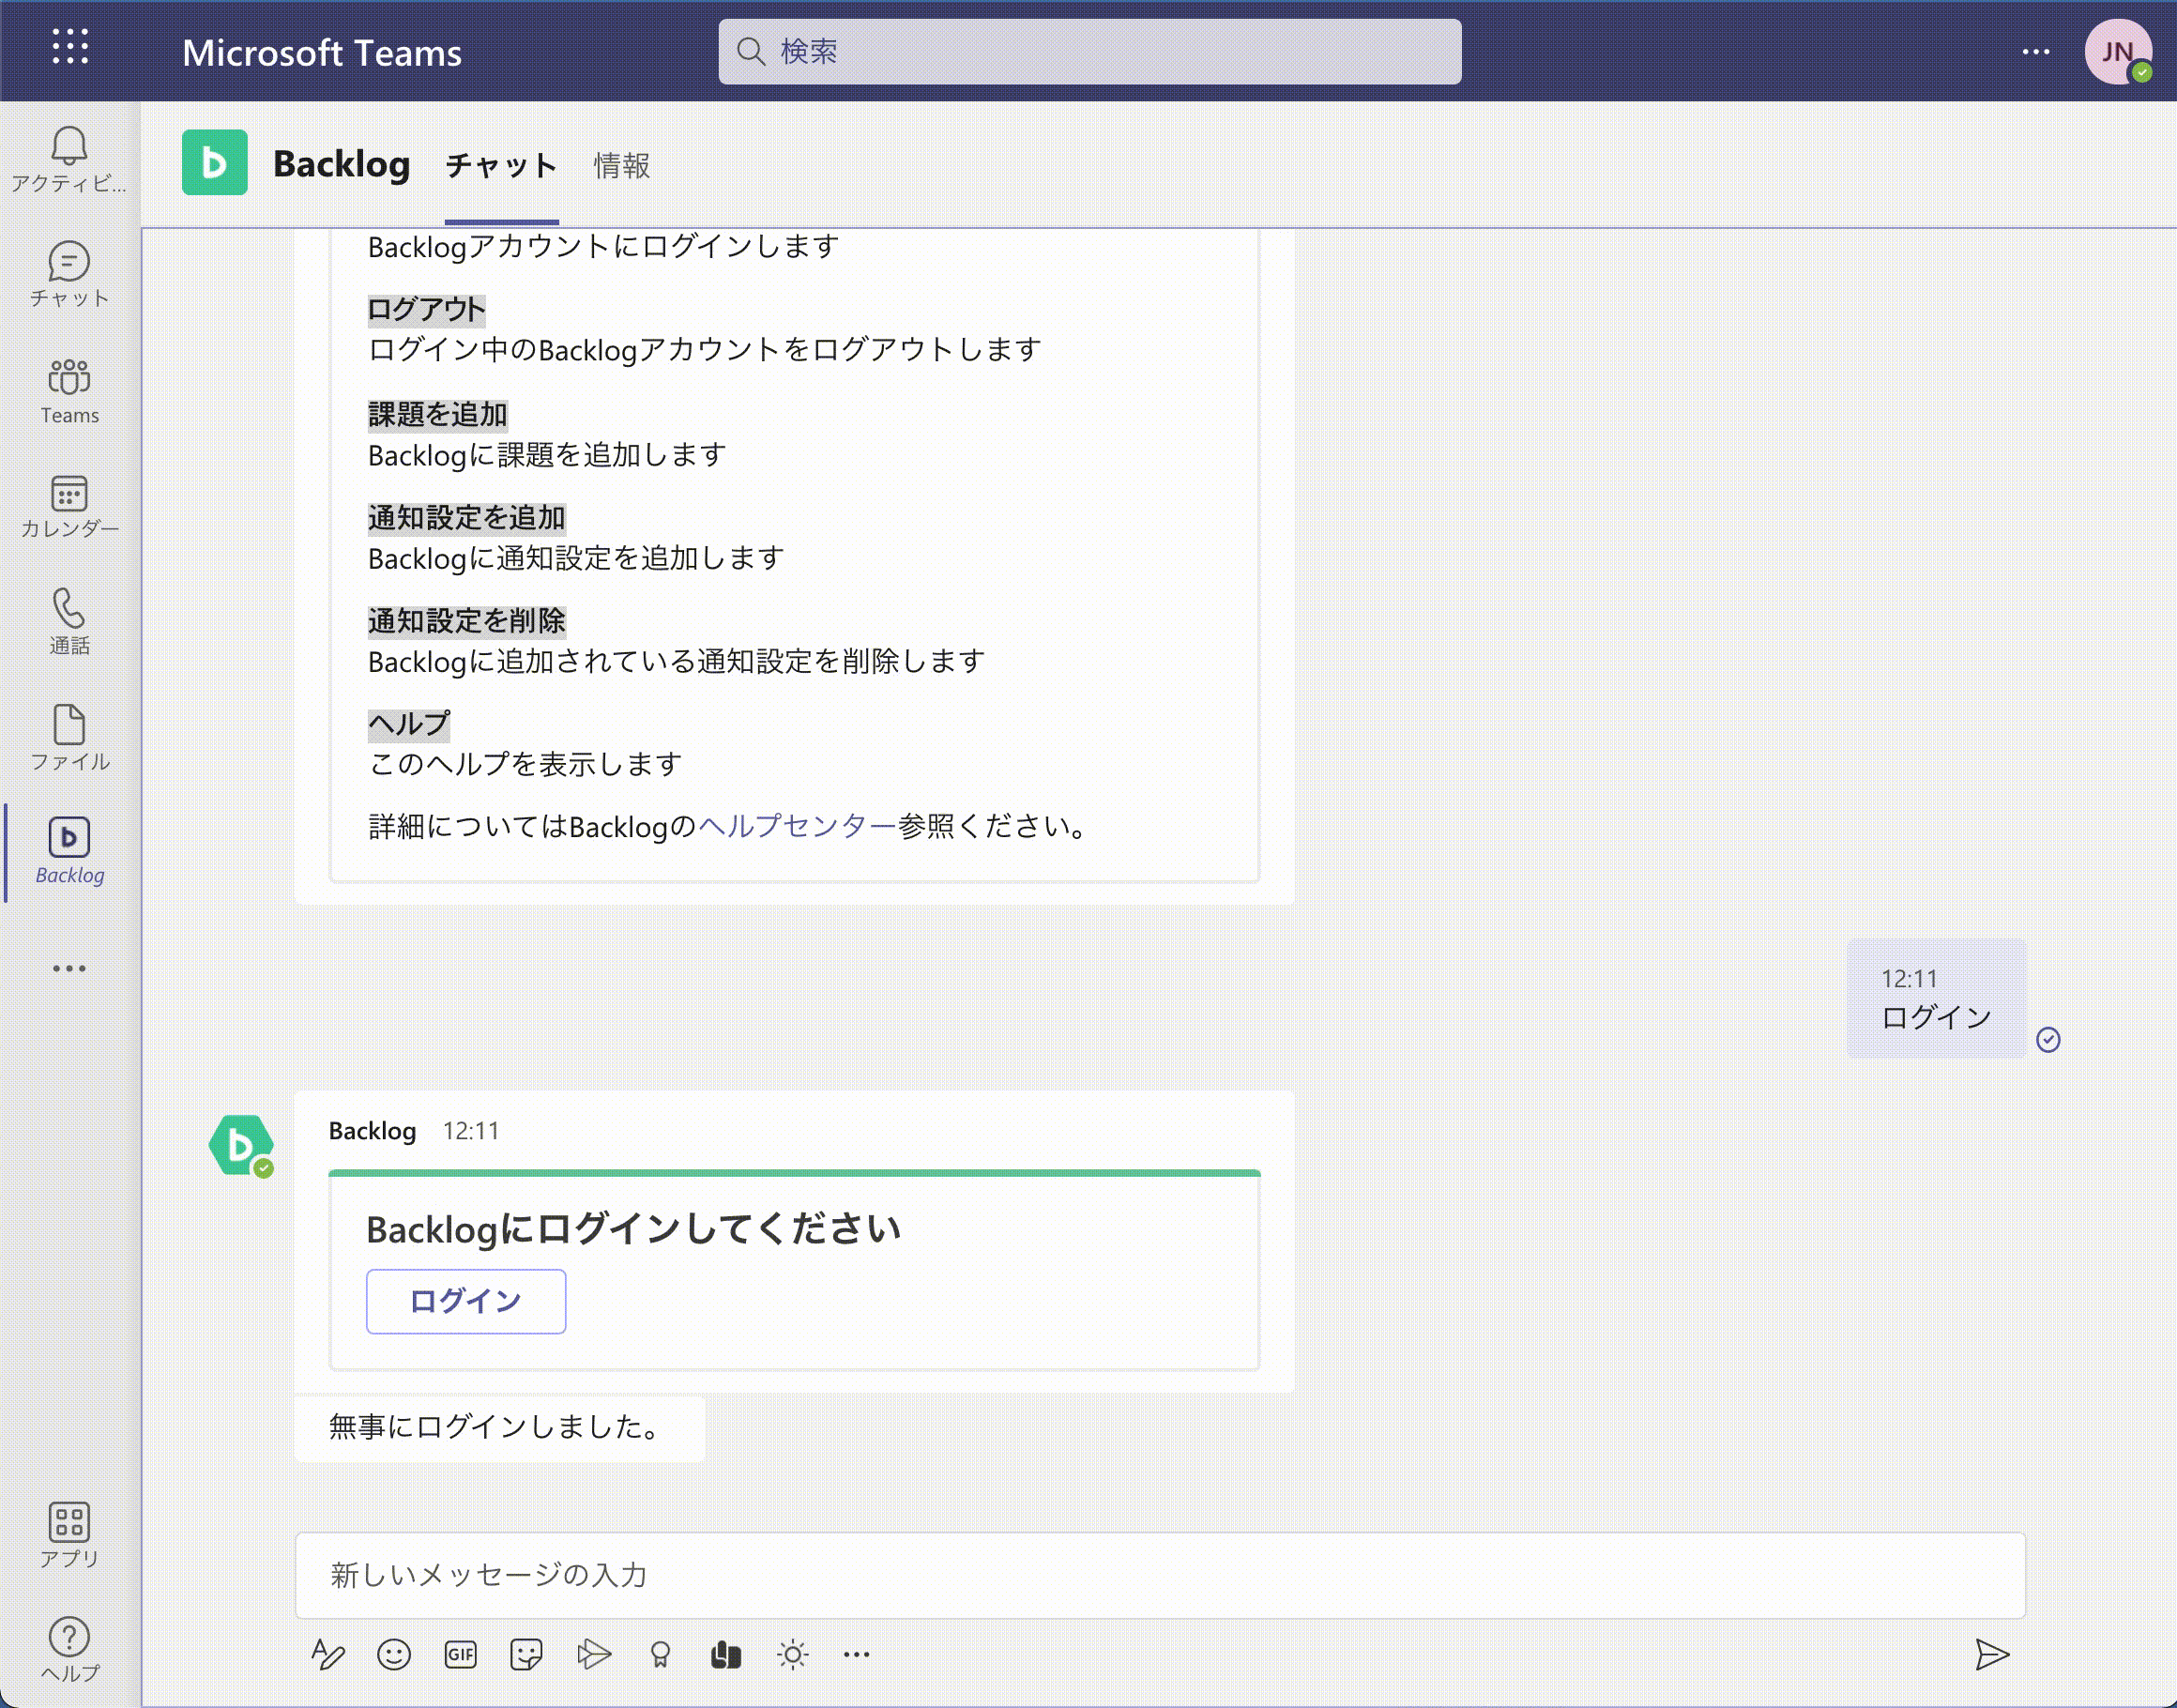Image resolution: width=2177 pixels, height=1708 pixels.
Task: Open the Calls phone icon
Action: tap(69, 620)
